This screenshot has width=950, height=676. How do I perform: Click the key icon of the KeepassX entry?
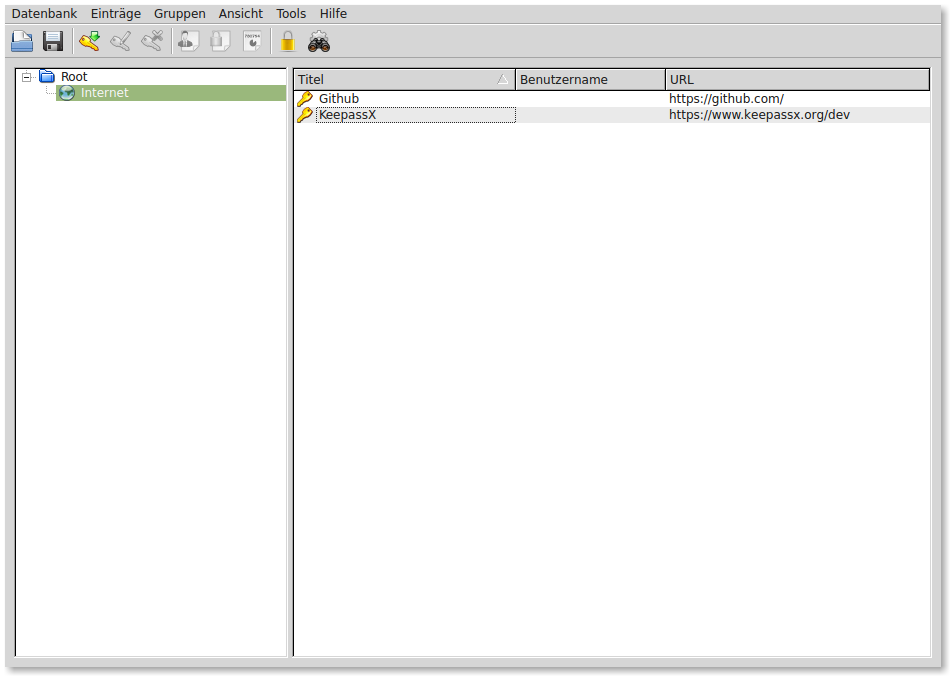point(305,114)
